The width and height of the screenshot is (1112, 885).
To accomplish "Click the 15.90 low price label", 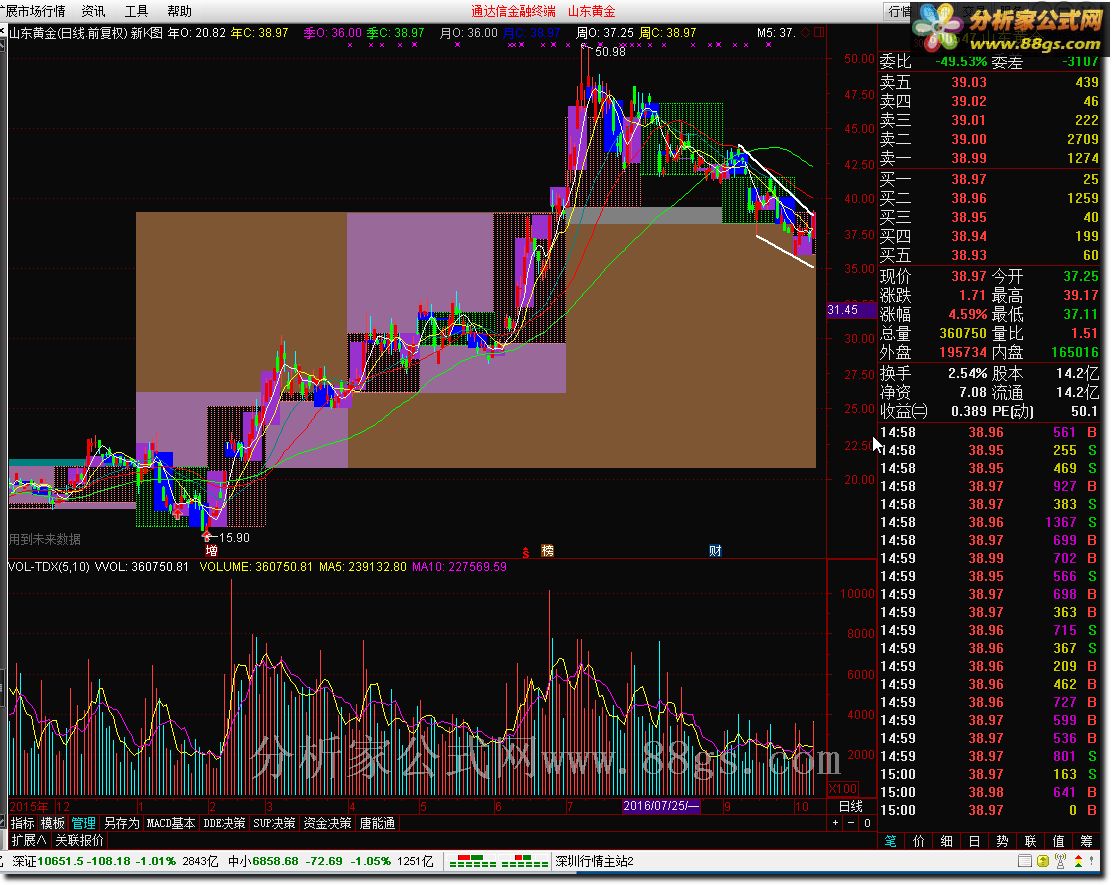I will 234,538.
